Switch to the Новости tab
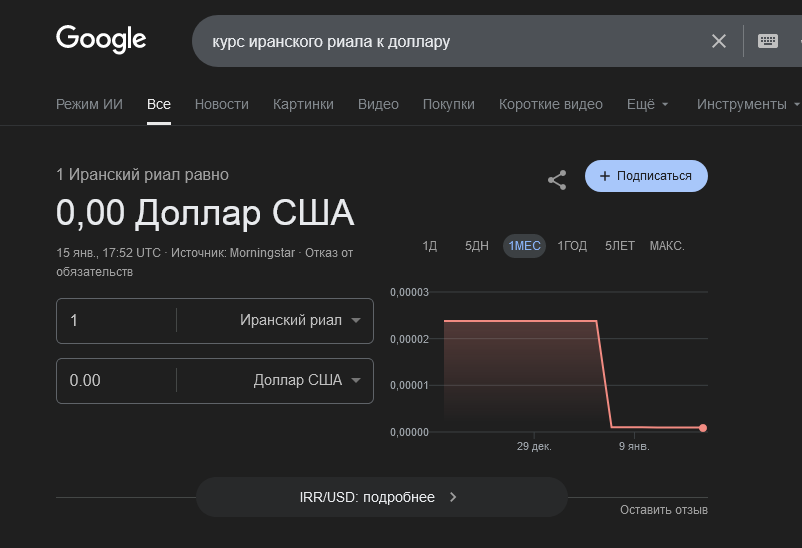 point(222,104)
